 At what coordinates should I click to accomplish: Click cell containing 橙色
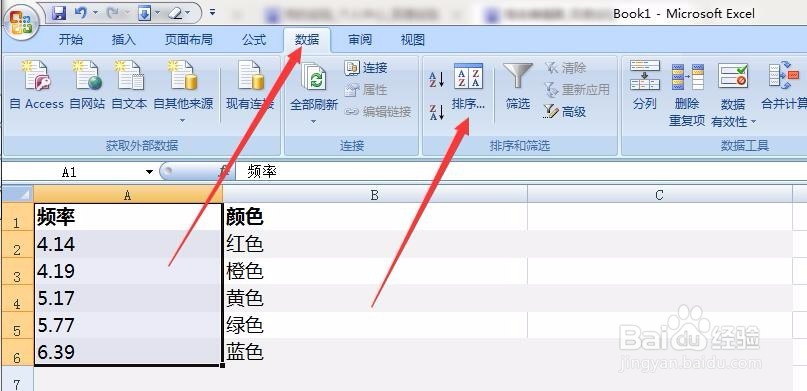coord(375,271)
